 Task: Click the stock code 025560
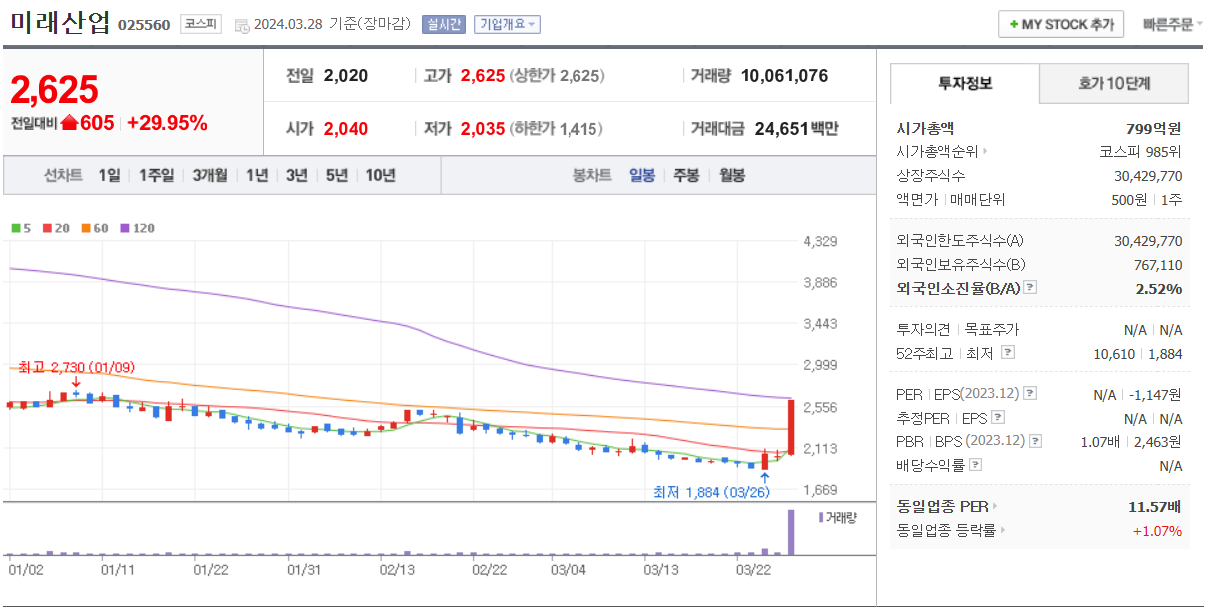click(x=144, y=25)
